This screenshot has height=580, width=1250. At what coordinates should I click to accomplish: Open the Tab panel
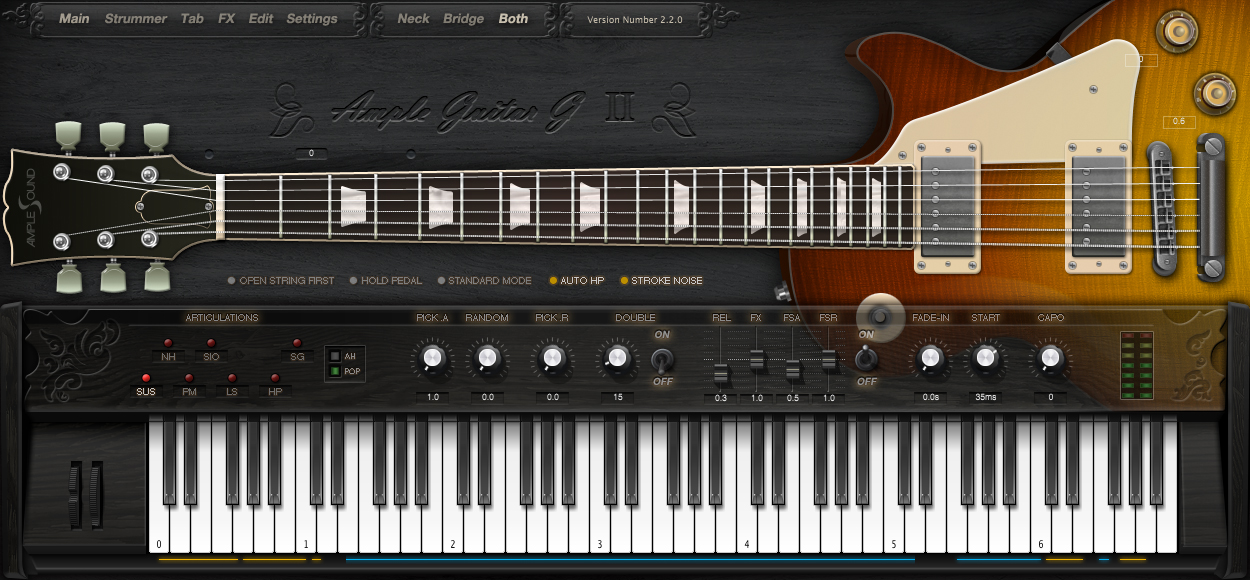pos(192,18)
